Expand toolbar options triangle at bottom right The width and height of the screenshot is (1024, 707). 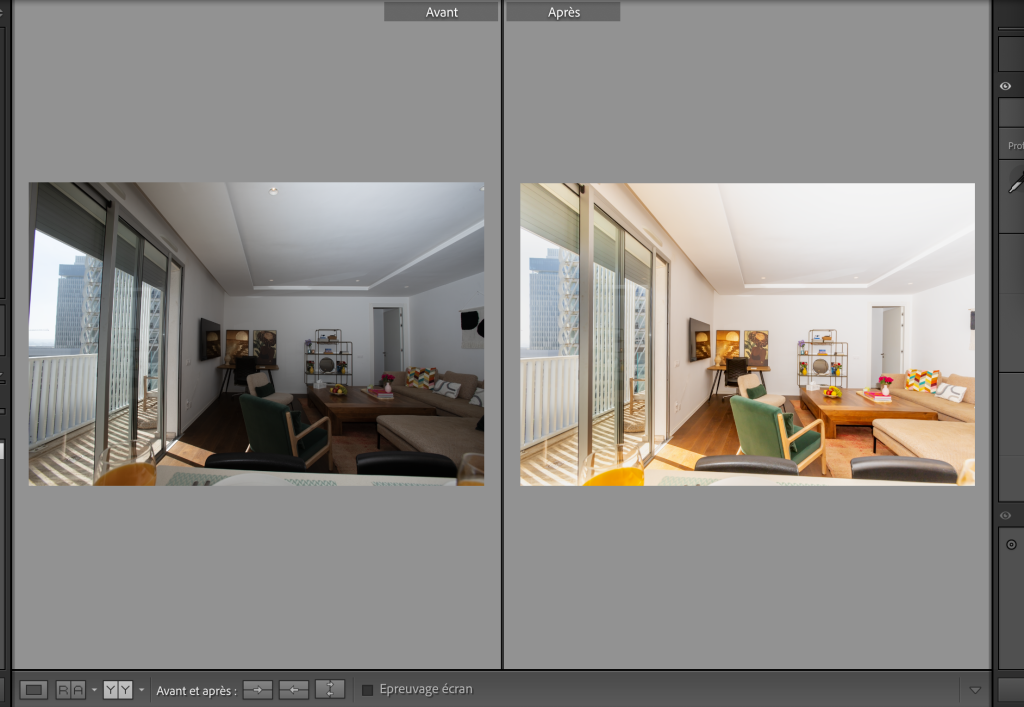(975, 690)
